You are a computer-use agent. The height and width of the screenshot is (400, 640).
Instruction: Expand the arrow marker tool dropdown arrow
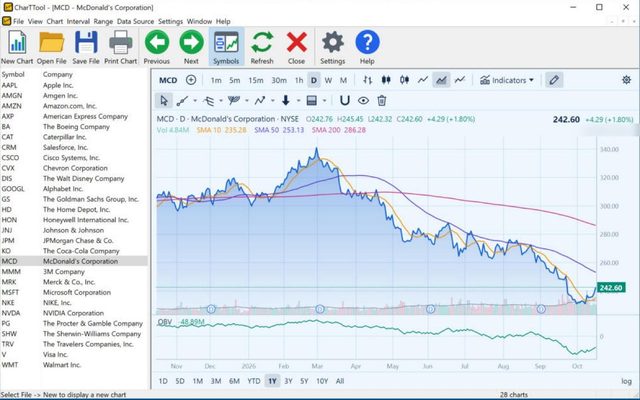click(298, 100)
